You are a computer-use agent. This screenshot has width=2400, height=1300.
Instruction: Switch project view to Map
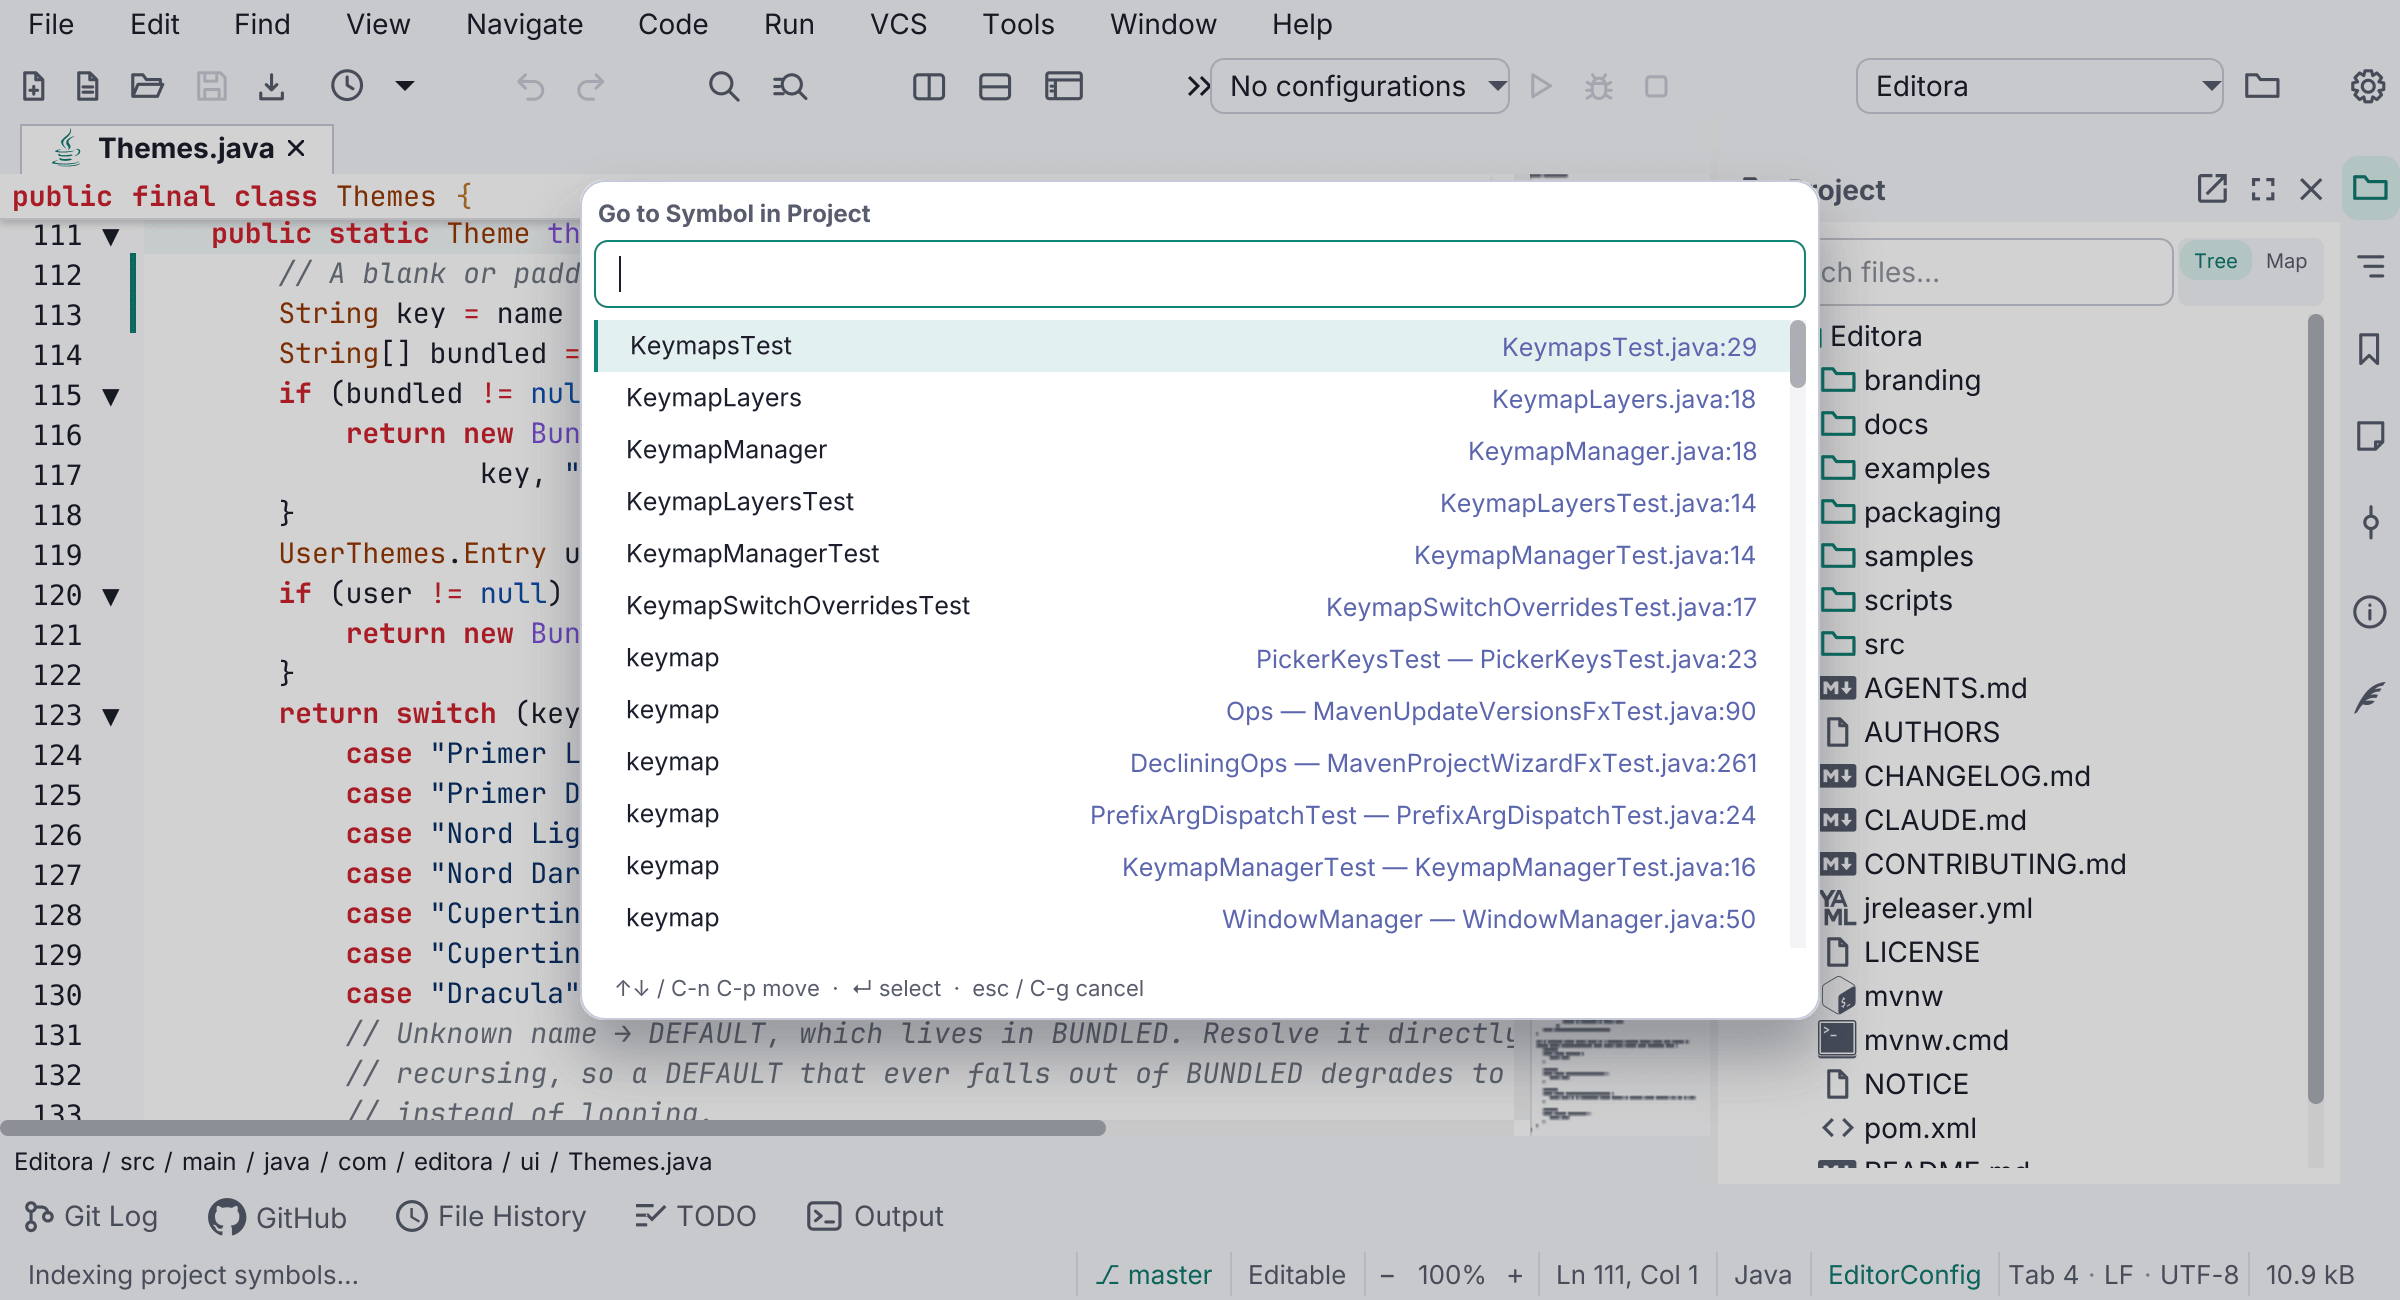2286,261
